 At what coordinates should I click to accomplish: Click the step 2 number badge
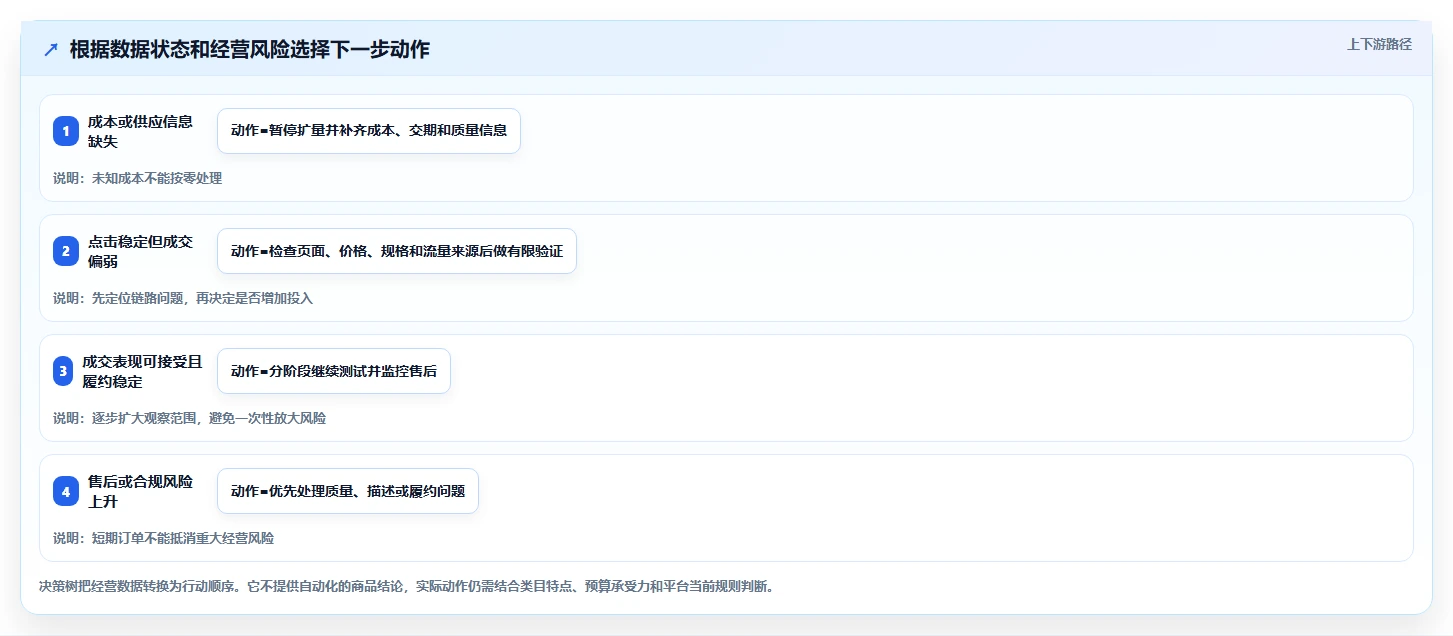(66, 251)
